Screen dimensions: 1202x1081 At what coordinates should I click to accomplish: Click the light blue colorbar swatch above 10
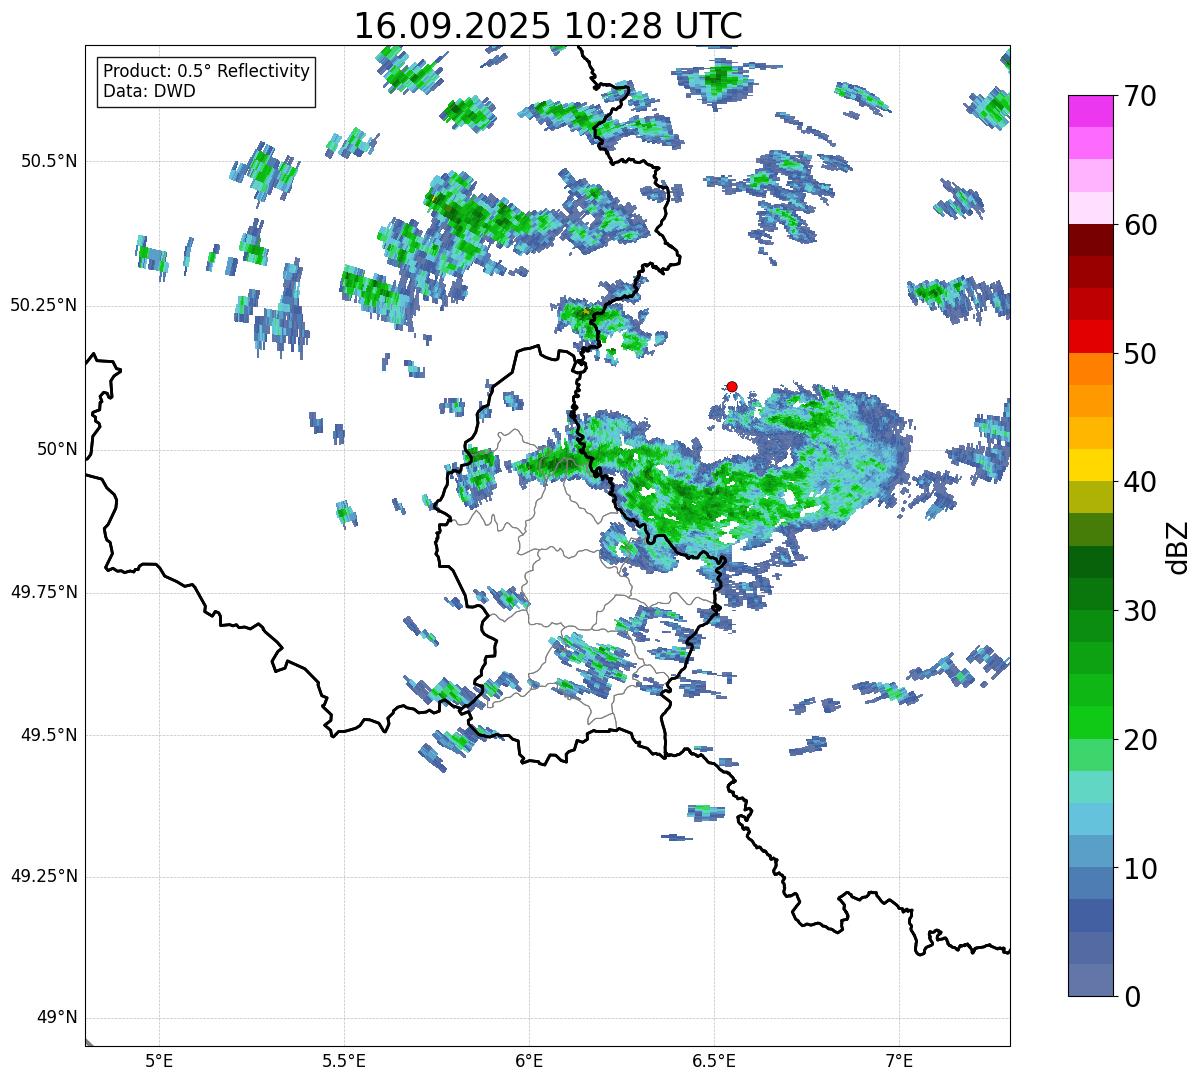1090,819
